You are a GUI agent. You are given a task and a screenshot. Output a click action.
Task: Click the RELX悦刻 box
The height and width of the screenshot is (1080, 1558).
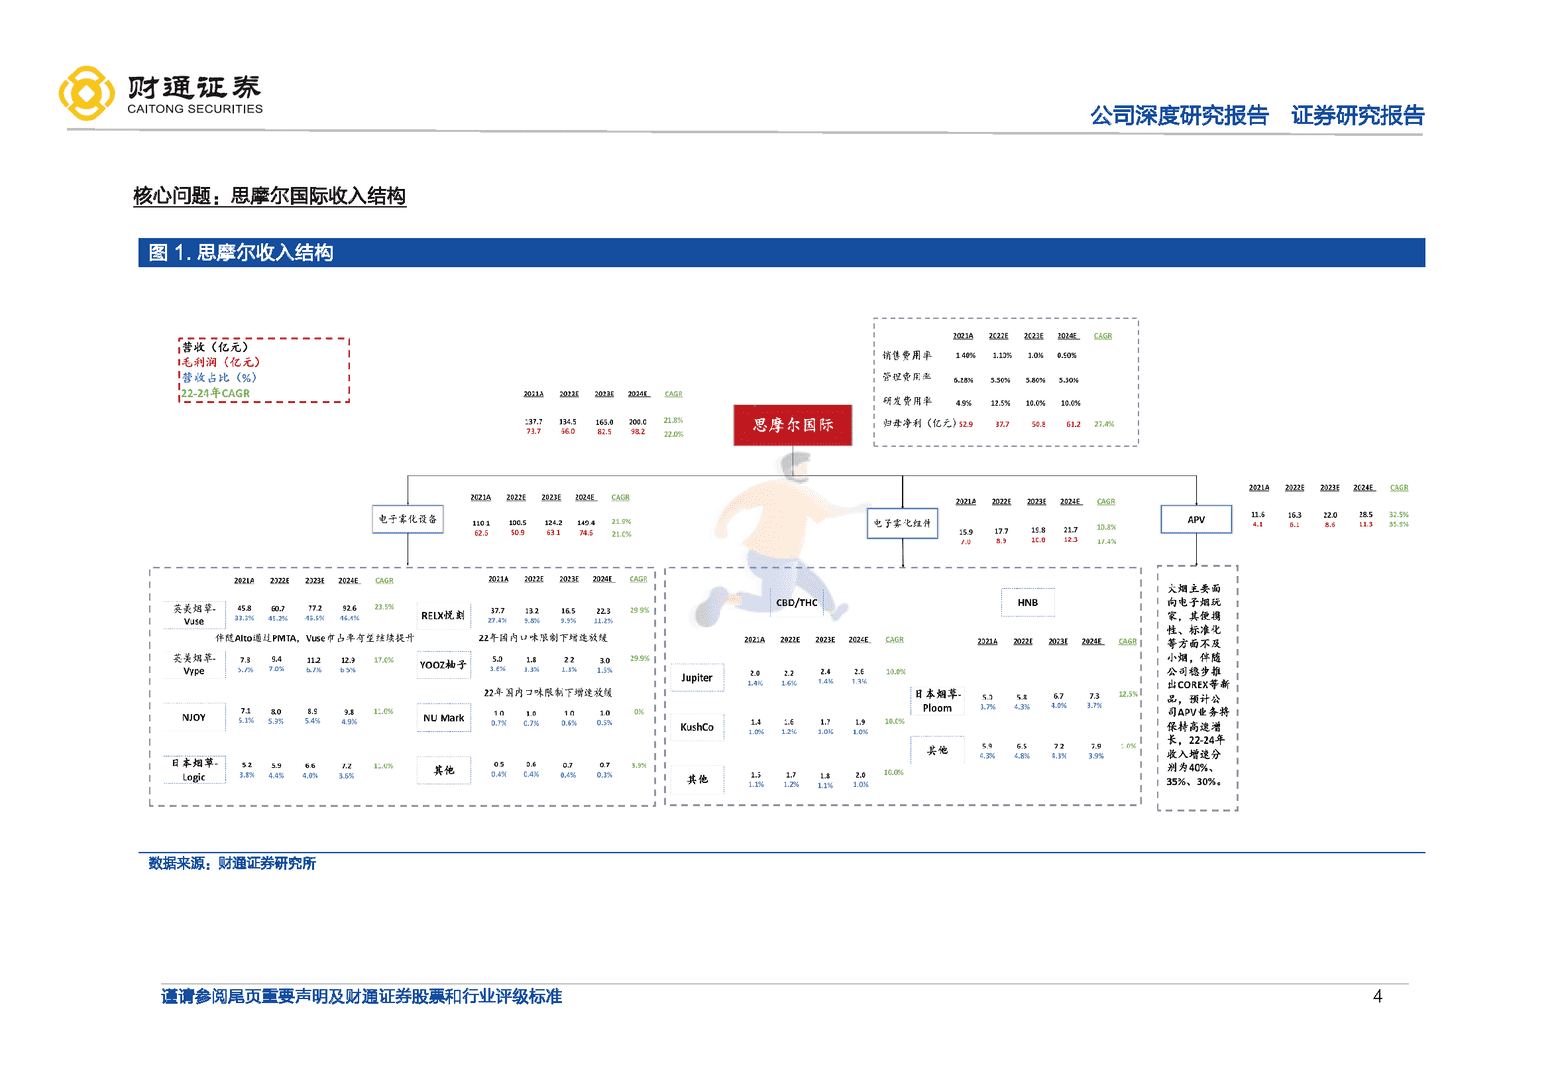(x=443, y=615)
